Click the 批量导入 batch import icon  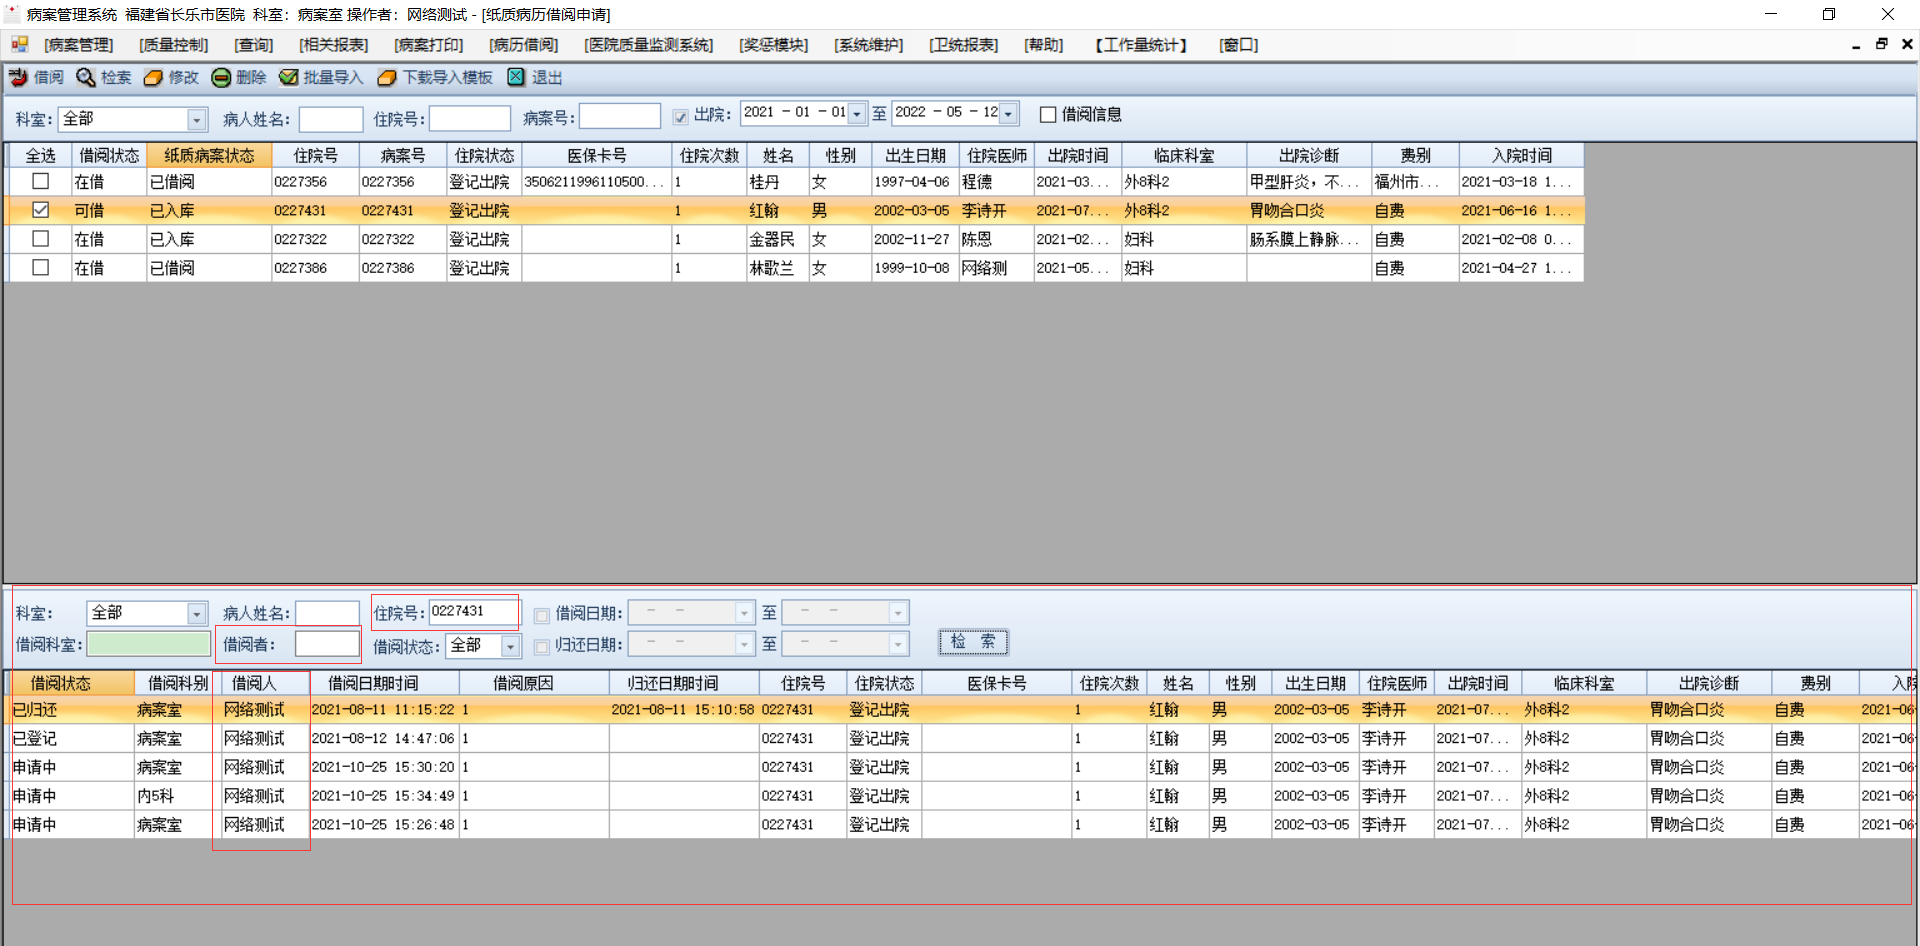289,77
